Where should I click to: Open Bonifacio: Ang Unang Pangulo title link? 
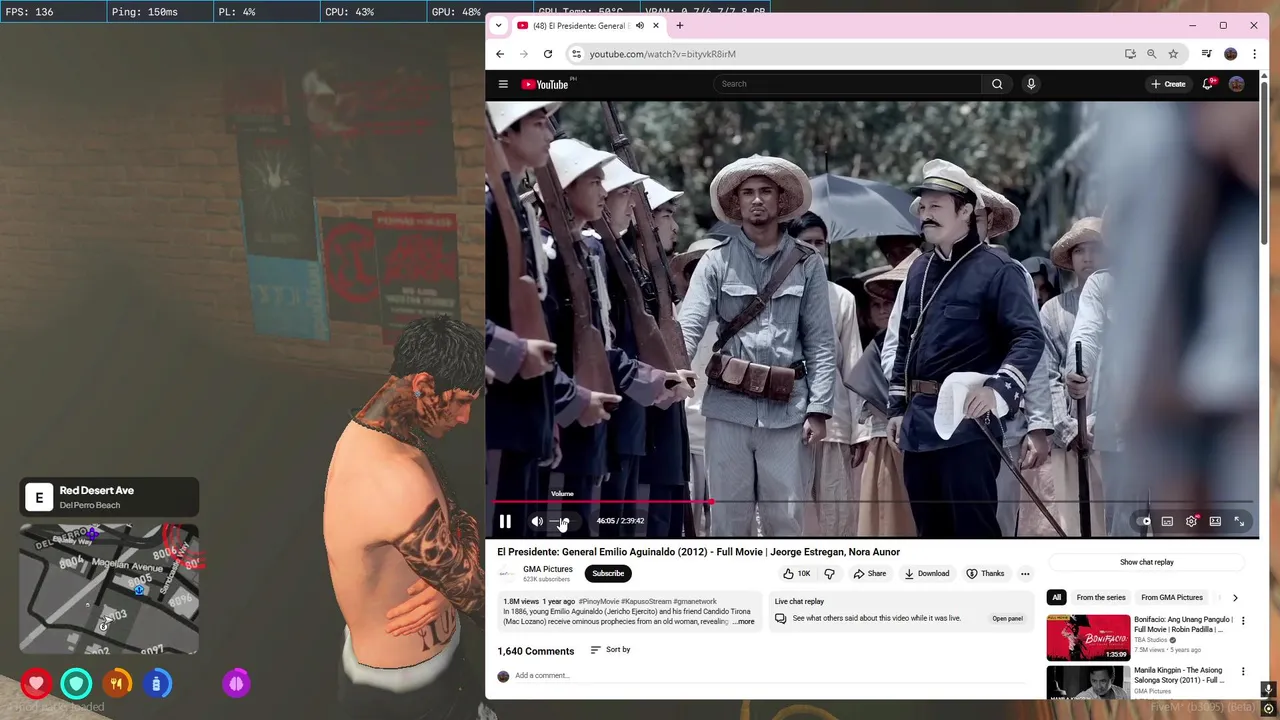click(1184, 625)
